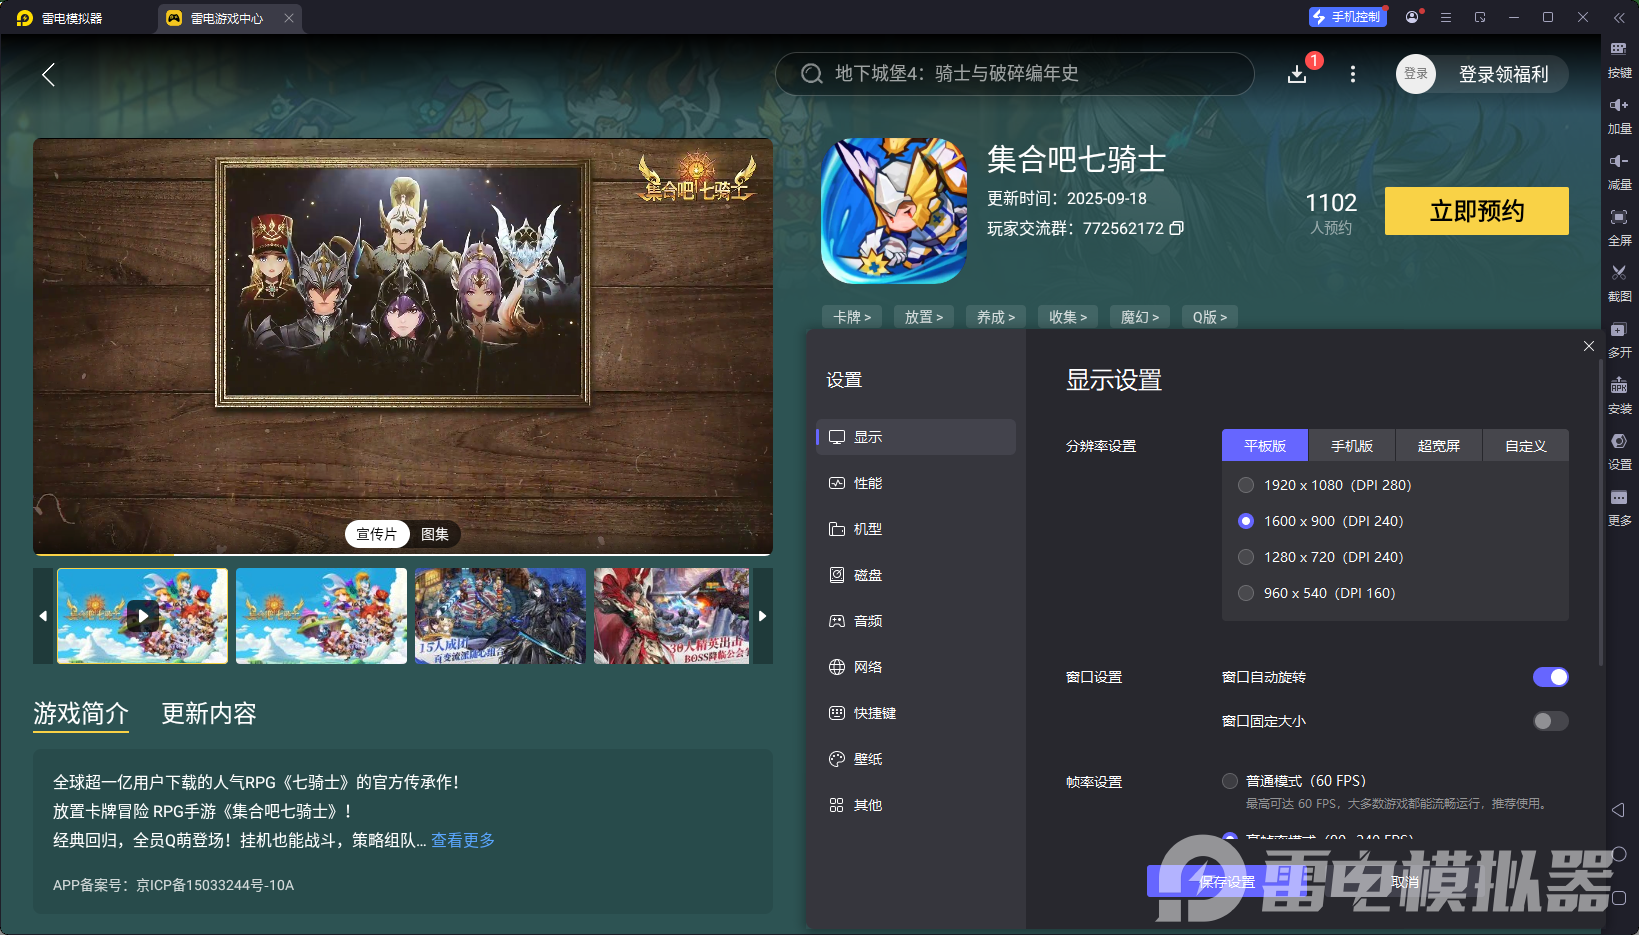The width and height of the screenshot is (1639, 935).
Task: Tap the Android back triangle button
Action: tap(1618, 810)
